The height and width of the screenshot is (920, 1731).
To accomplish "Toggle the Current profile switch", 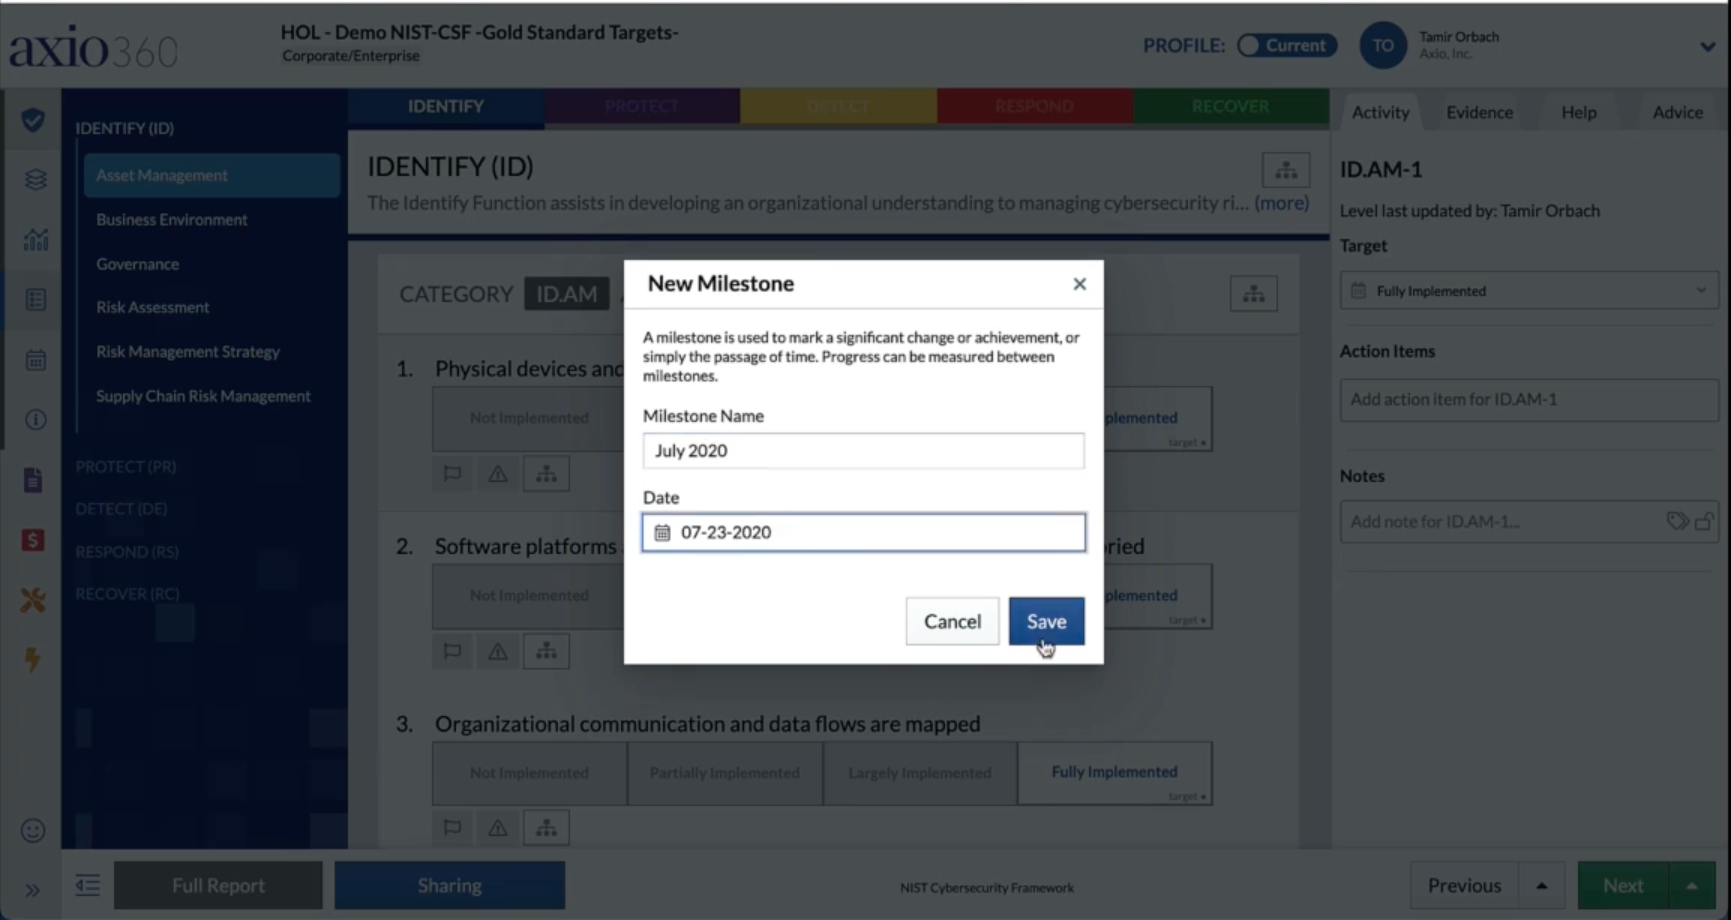I will [x=1287, y=45].
